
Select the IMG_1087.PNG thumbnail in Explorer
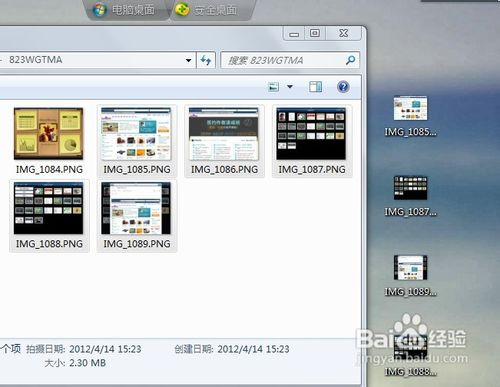[311, 133]
